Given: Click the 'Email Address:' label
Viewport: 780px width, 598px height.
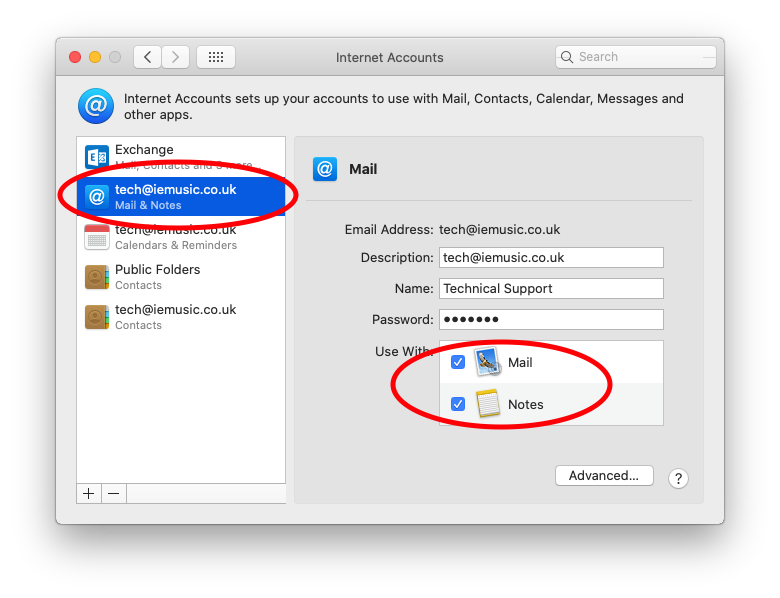Looking at the screenshot, I should (x=389, y=229).
